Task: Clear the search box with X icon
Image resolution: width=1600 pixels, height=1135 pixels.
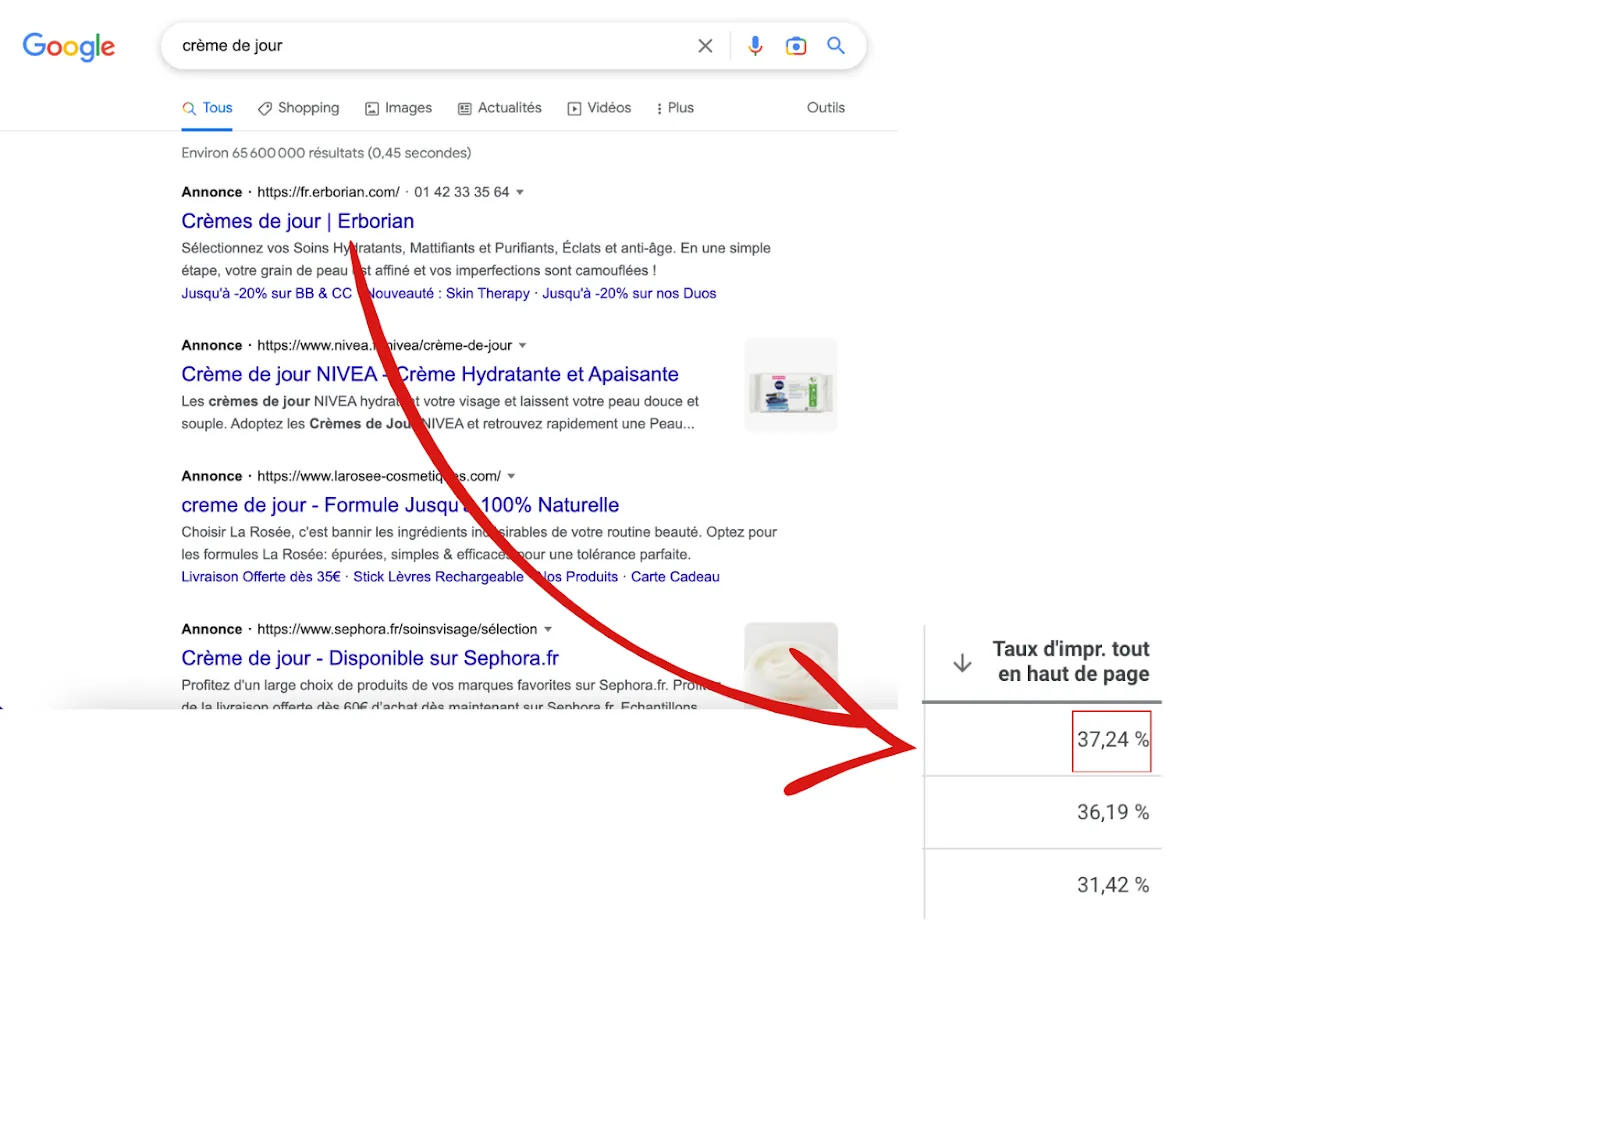Action: tap(705, 46)
